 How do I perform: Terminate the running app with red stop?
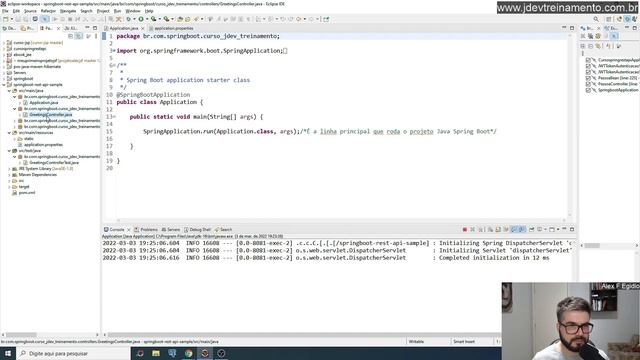pos(464,229)
